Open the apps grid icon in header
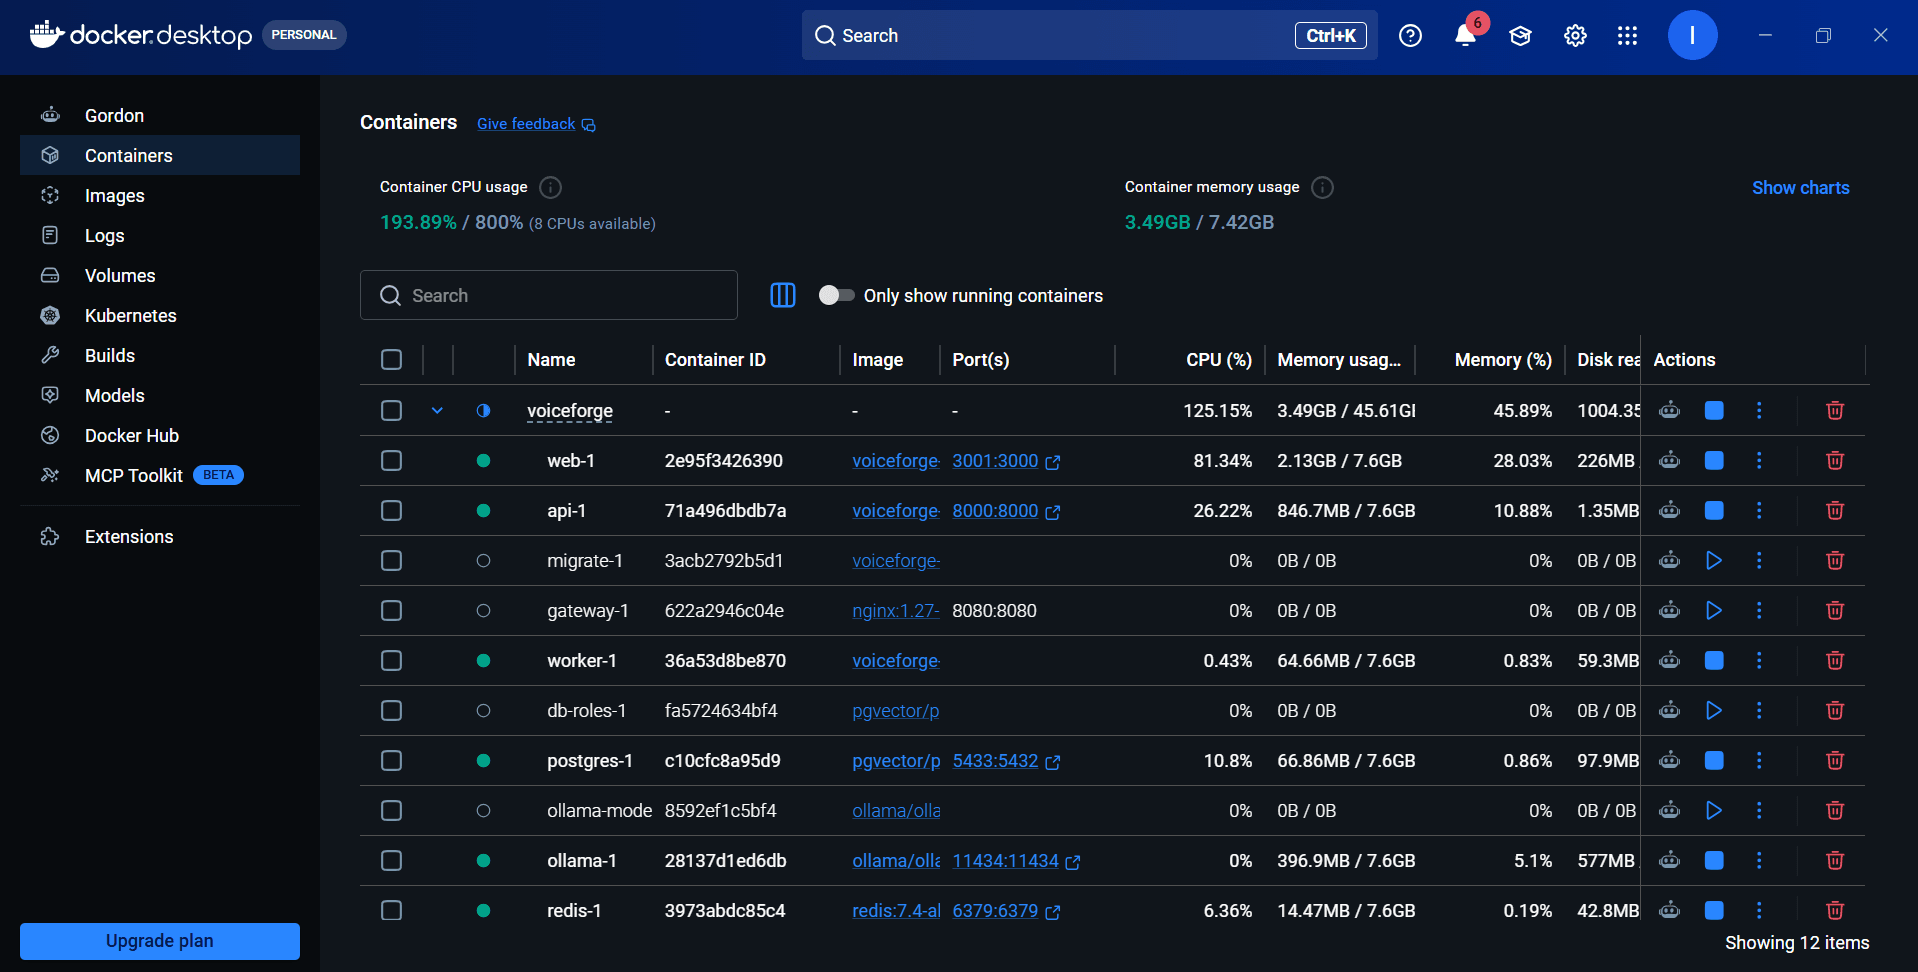The image size is (1918, 972). pyautogui.click(x=1627, y=36)
